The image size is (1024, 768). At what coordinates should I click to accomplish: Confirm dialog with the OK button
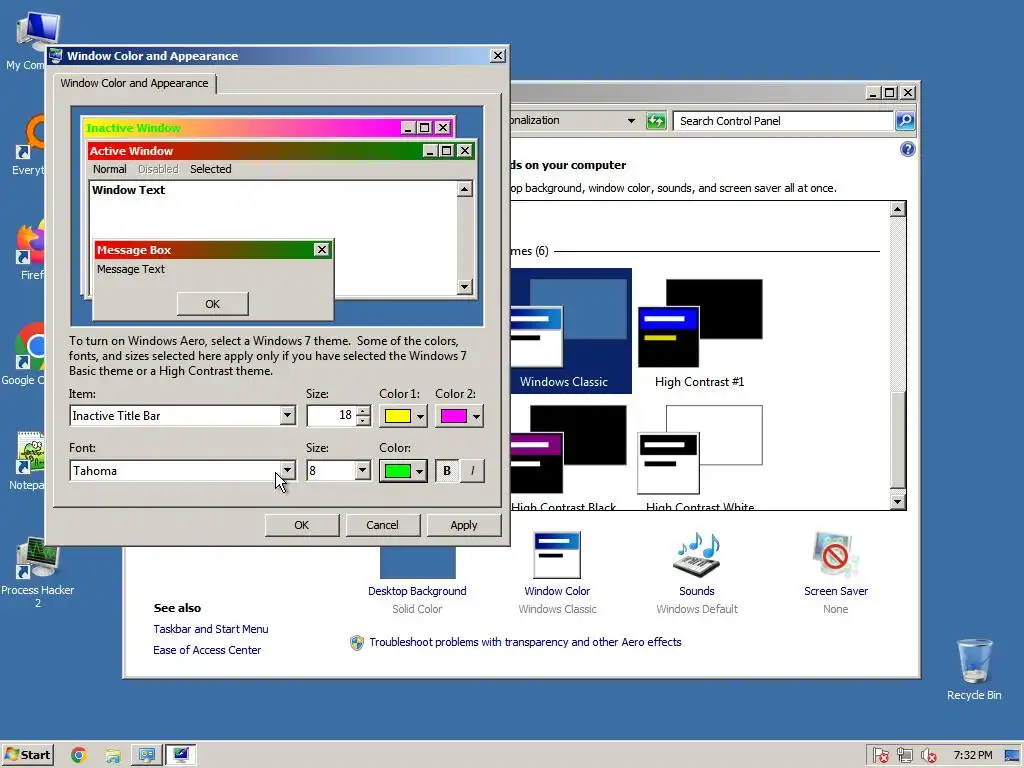click(x=302, y=525)
